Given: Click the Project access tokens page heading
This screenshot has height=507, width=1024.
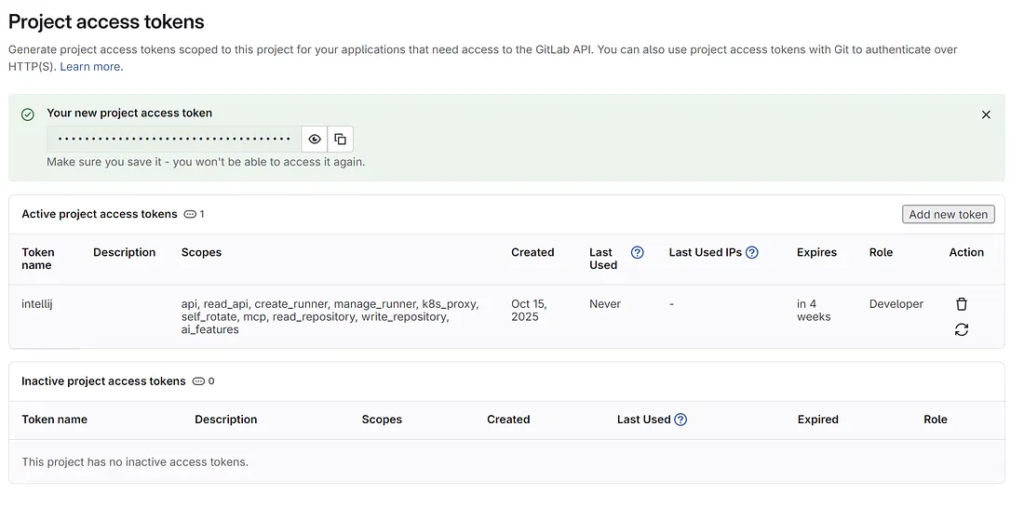Looking at the screenshot, I should pyautogui.click(x=106, y=21).
